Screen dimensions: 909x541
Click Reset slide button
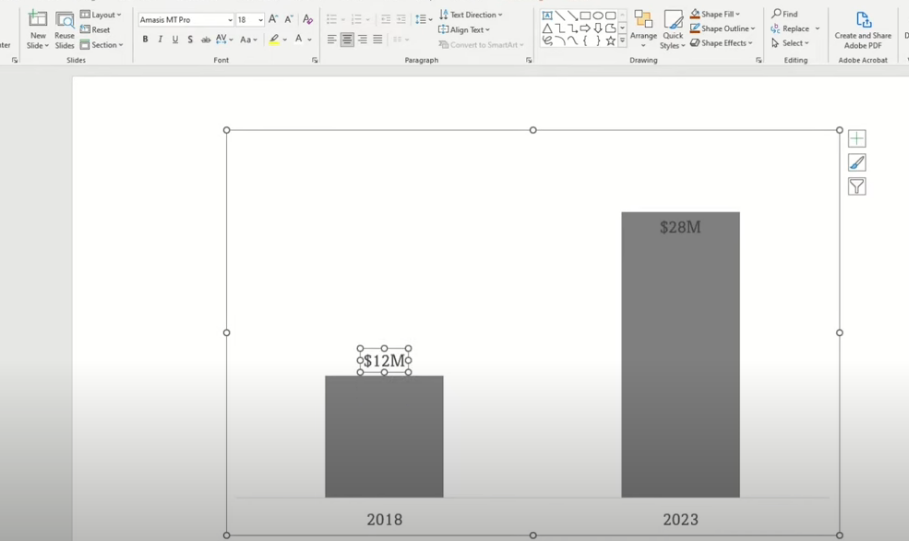tap(96, 30)
